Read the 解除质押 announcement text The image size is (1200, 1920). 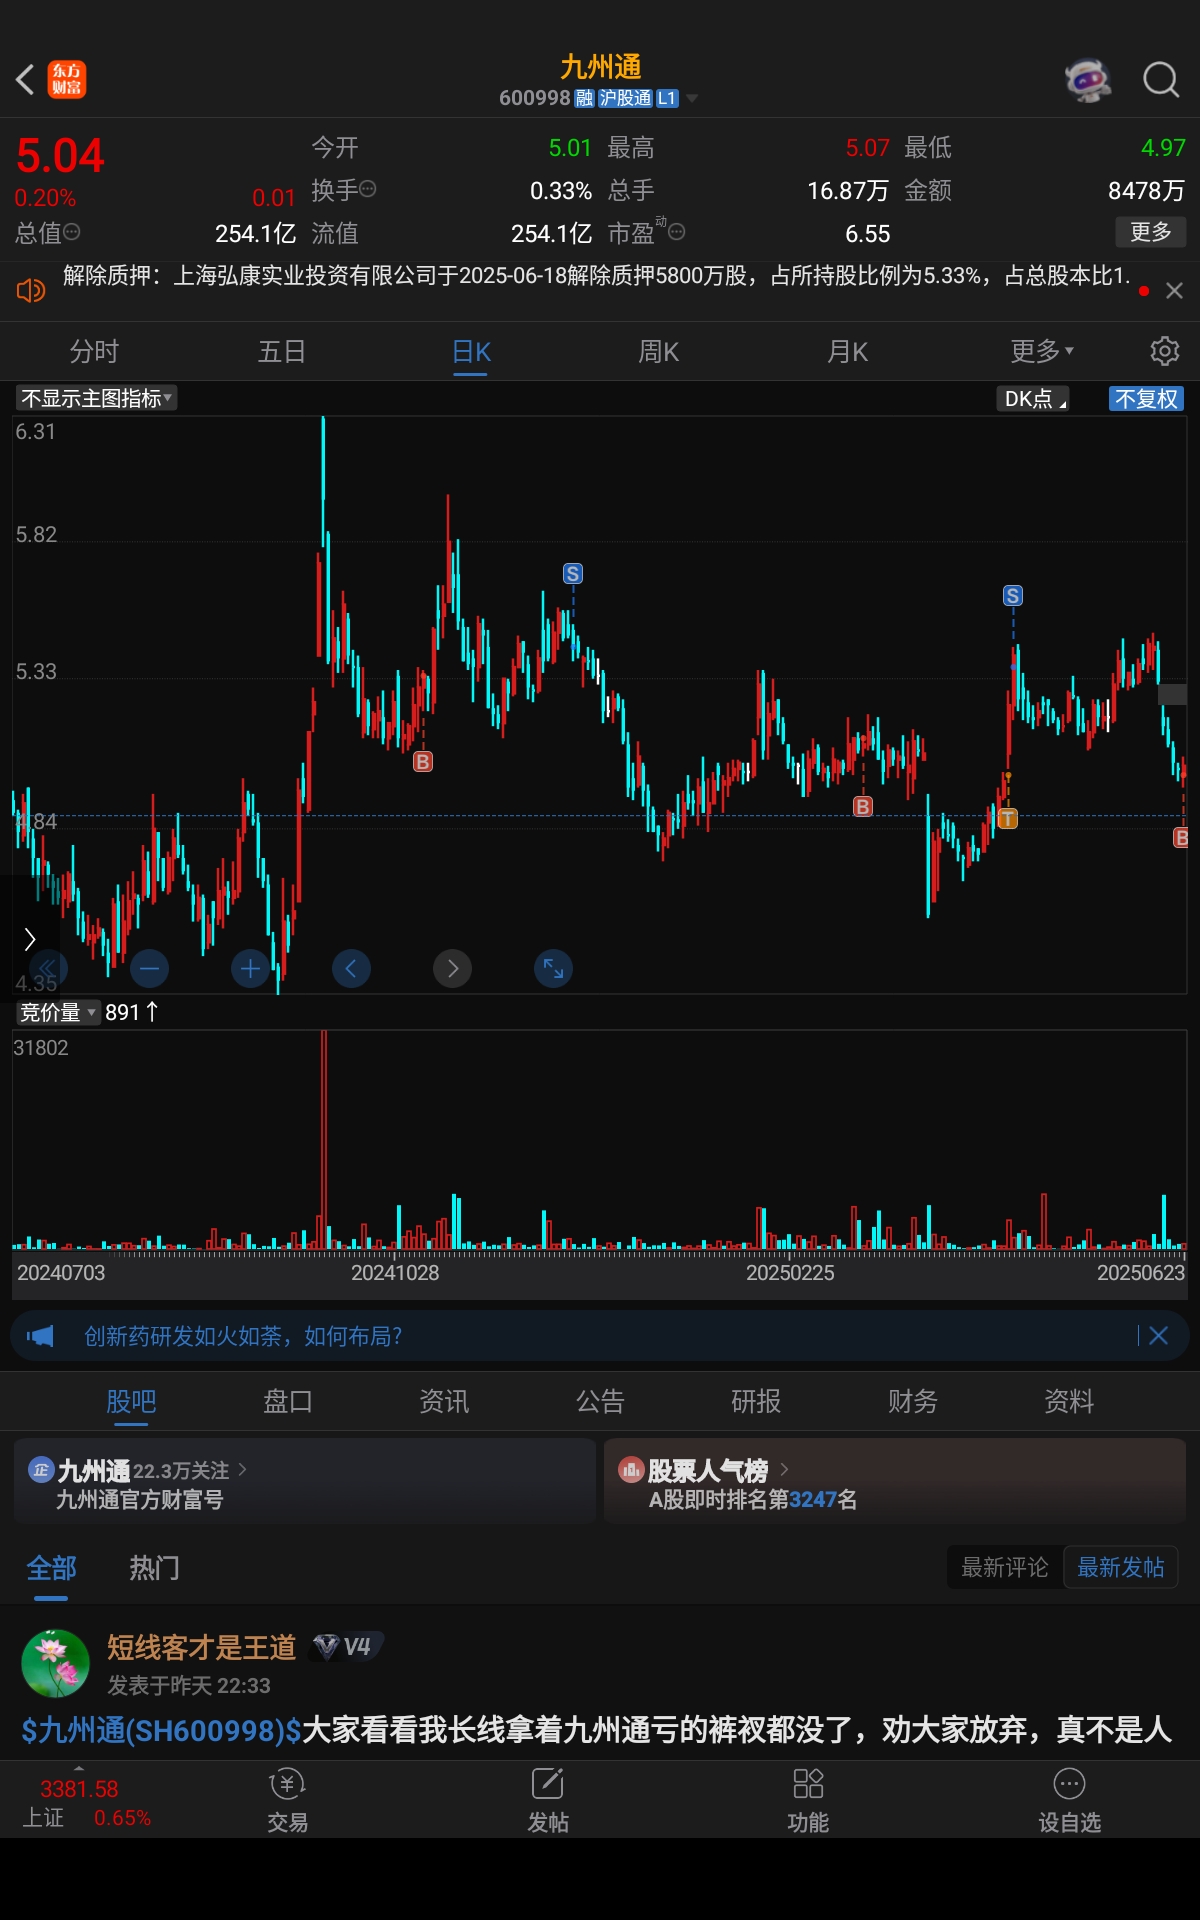596,275
